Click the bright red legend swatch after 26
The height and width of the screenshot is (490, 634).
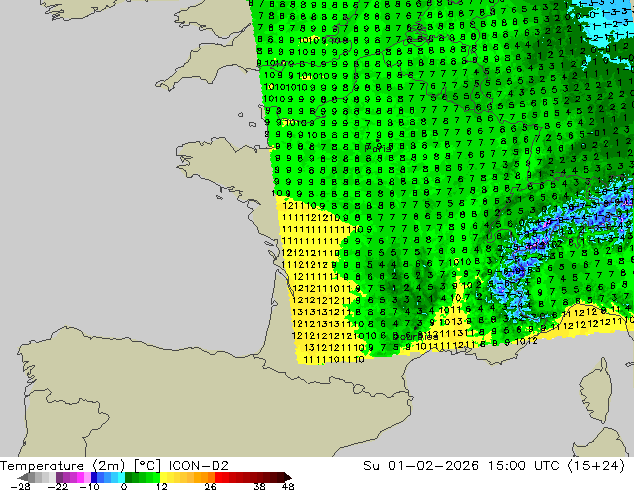(x=218, y=477)
